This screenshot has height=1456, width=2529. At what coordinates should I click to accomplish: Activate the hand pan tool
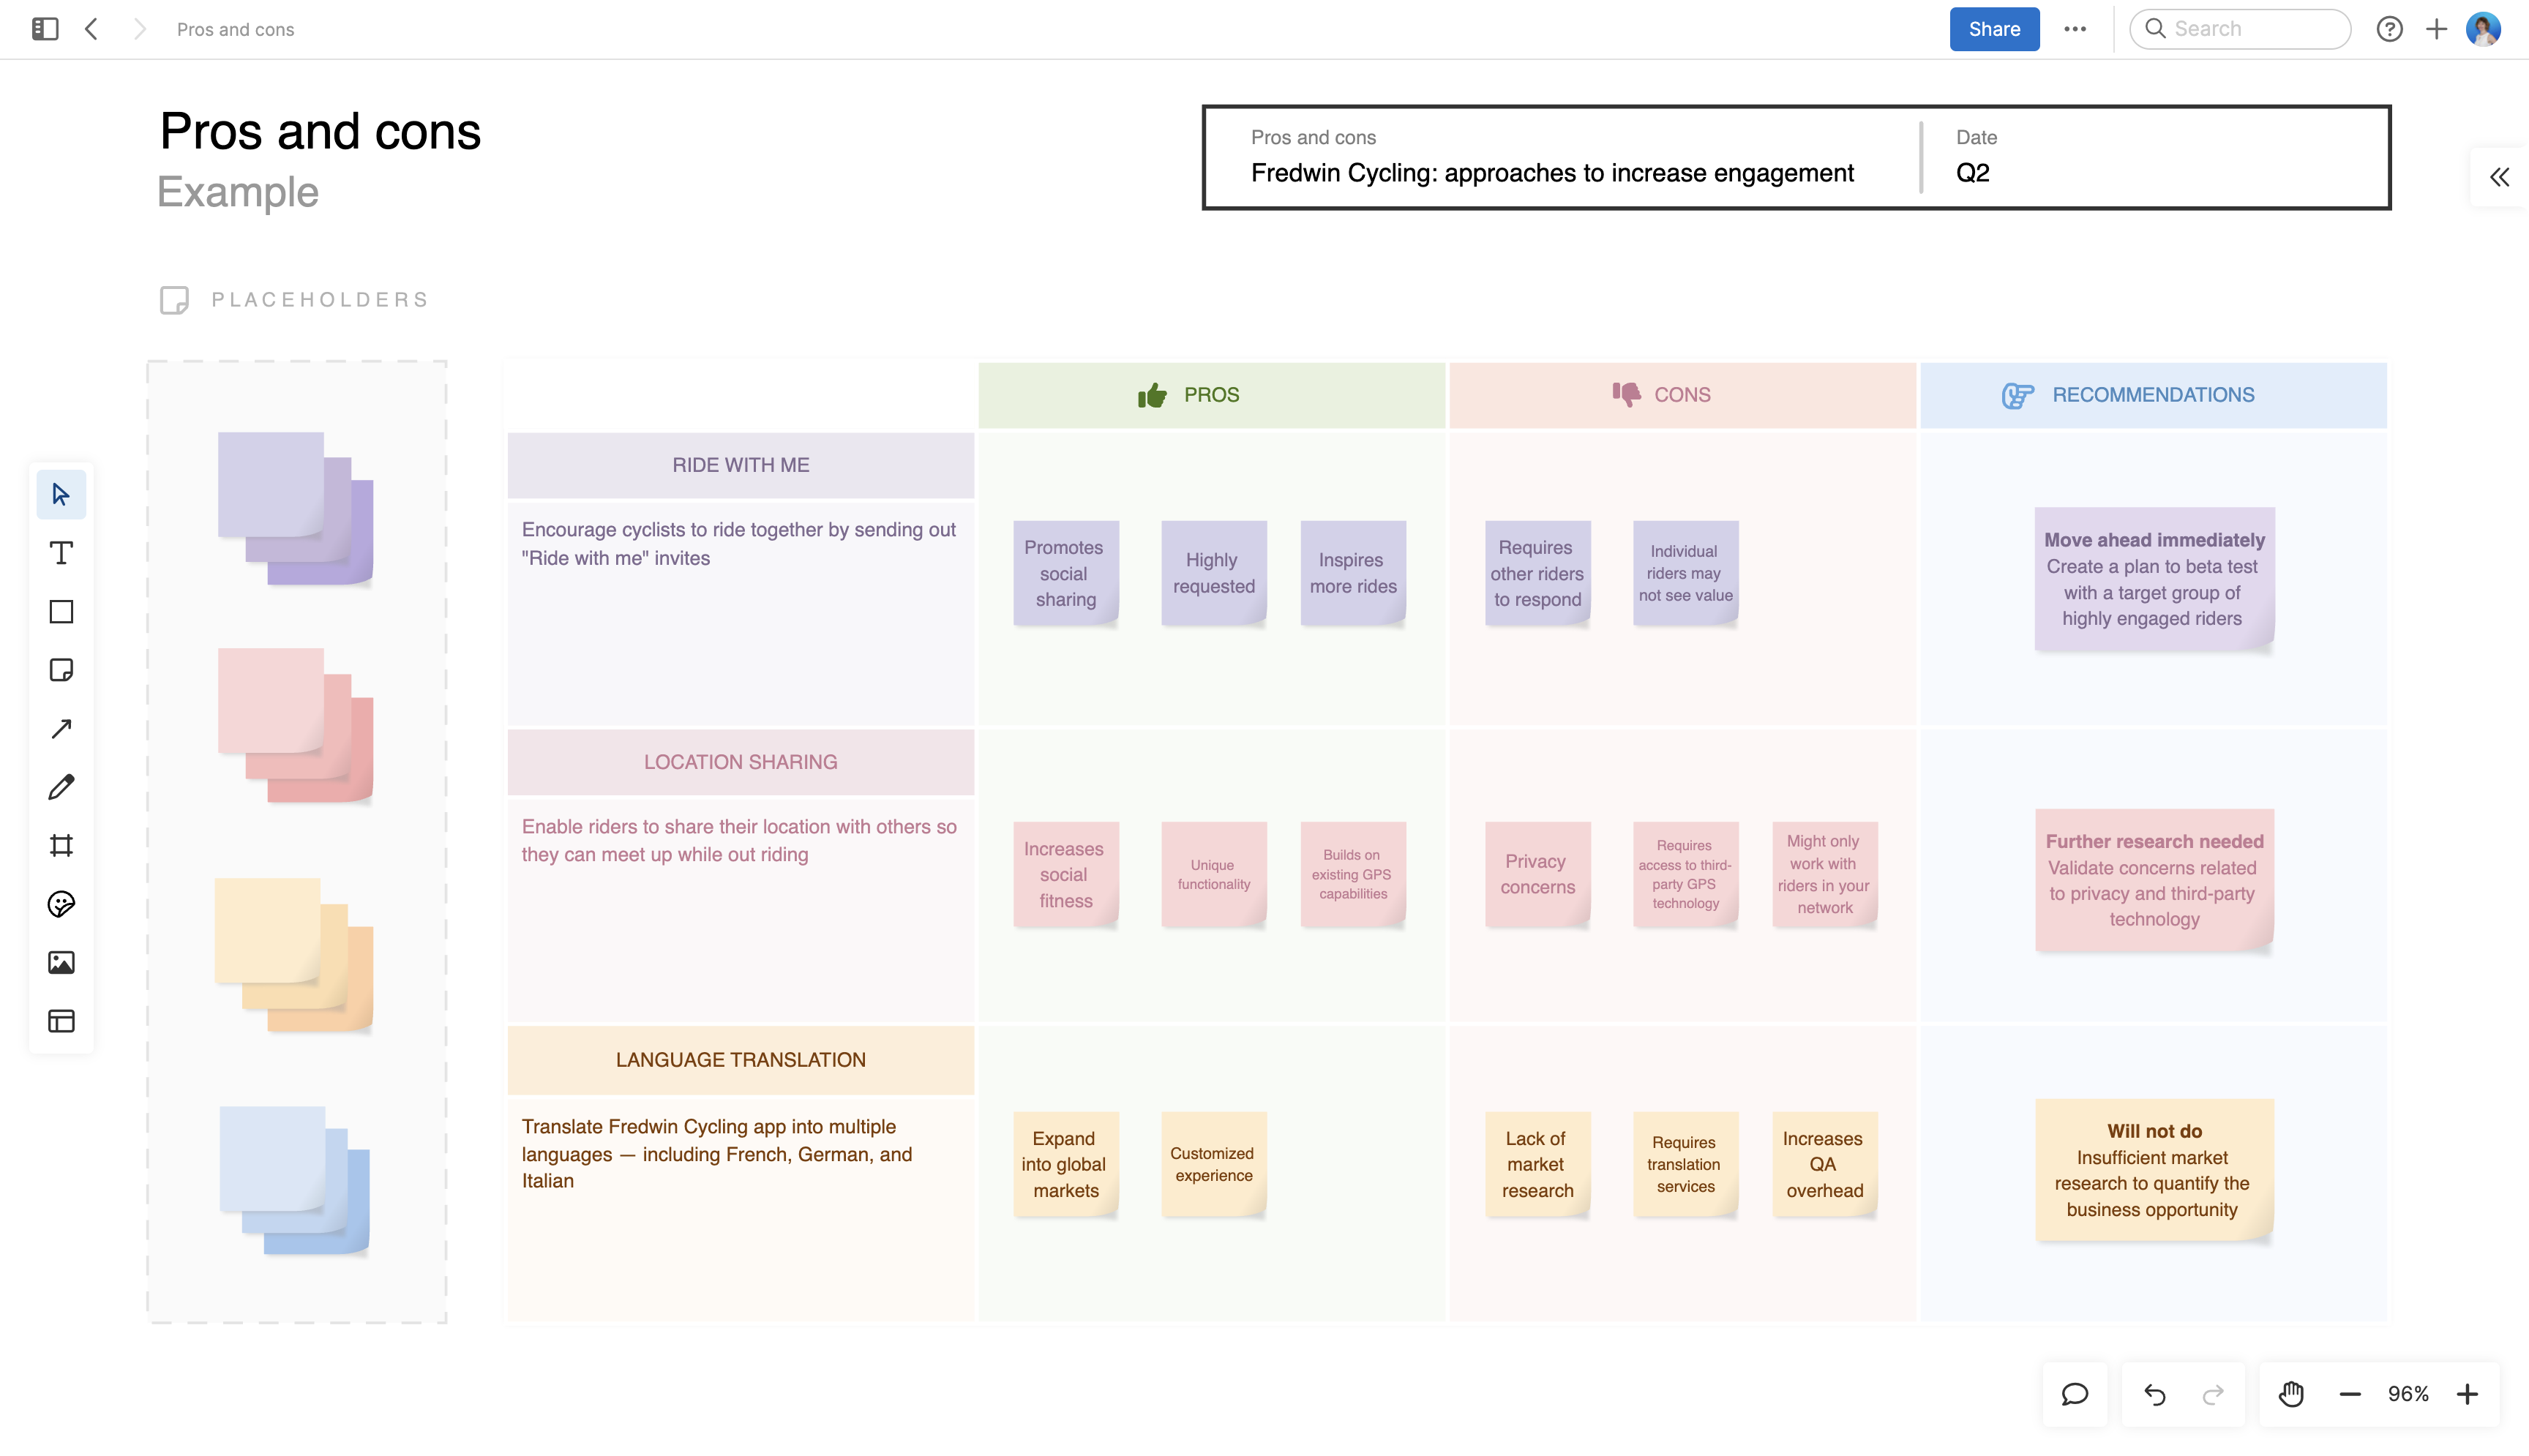[2289, 1393]
